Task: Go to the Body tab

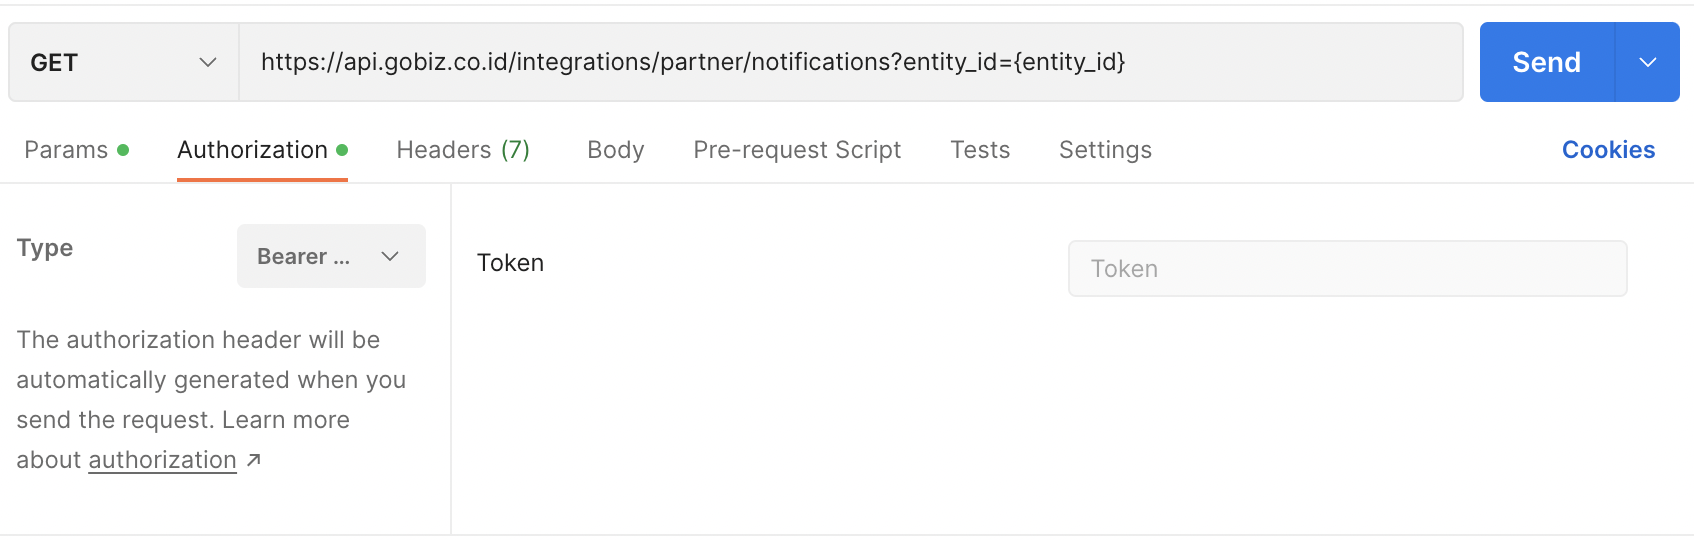Action: (x=616, y=150)
